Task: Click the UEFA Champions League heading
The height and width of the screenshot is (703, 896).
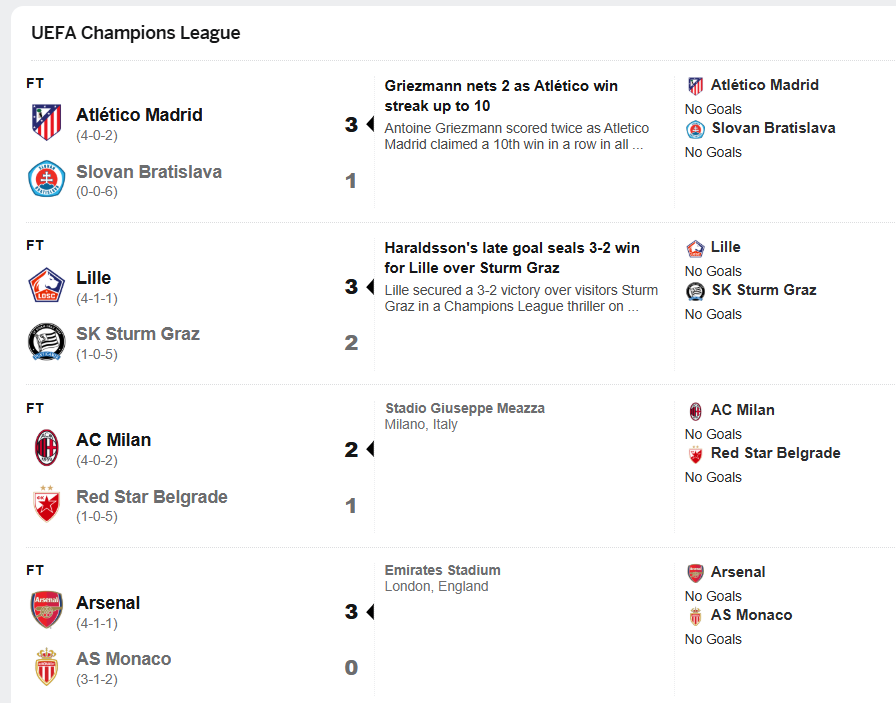Action: click(135, 33)
